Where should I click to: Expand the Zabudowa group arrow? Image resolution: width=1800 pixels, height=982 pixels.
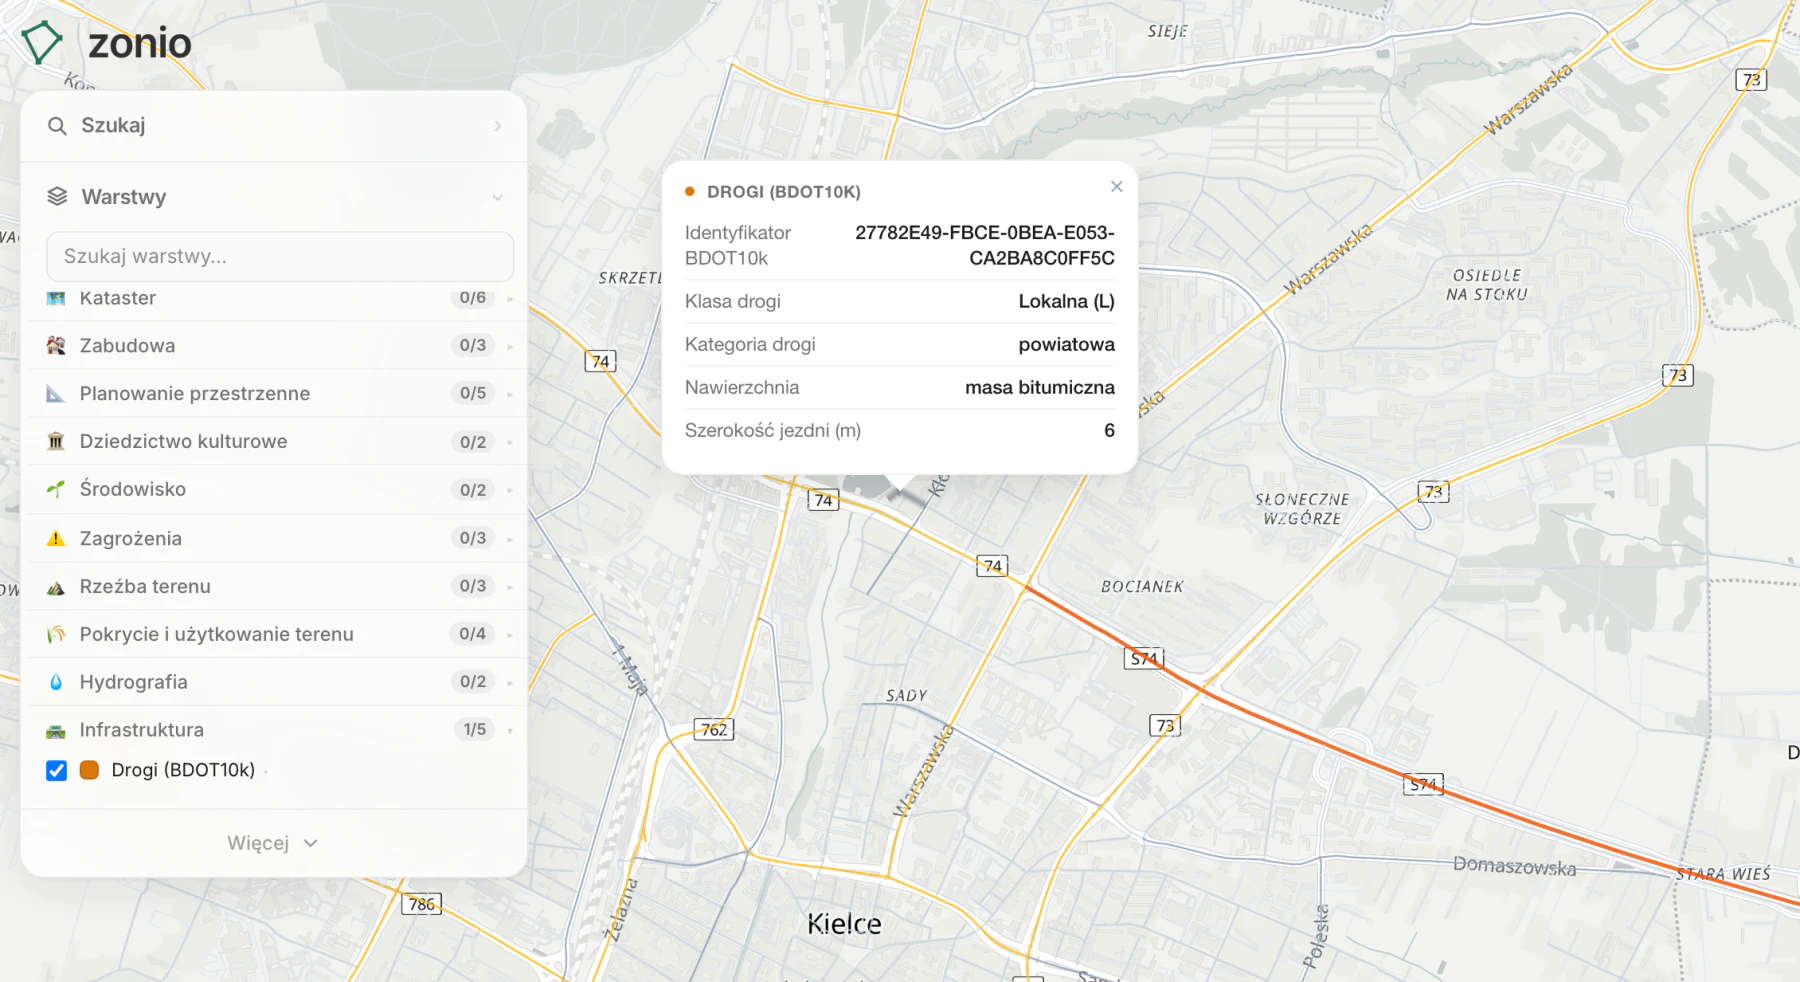click(510, 347)
